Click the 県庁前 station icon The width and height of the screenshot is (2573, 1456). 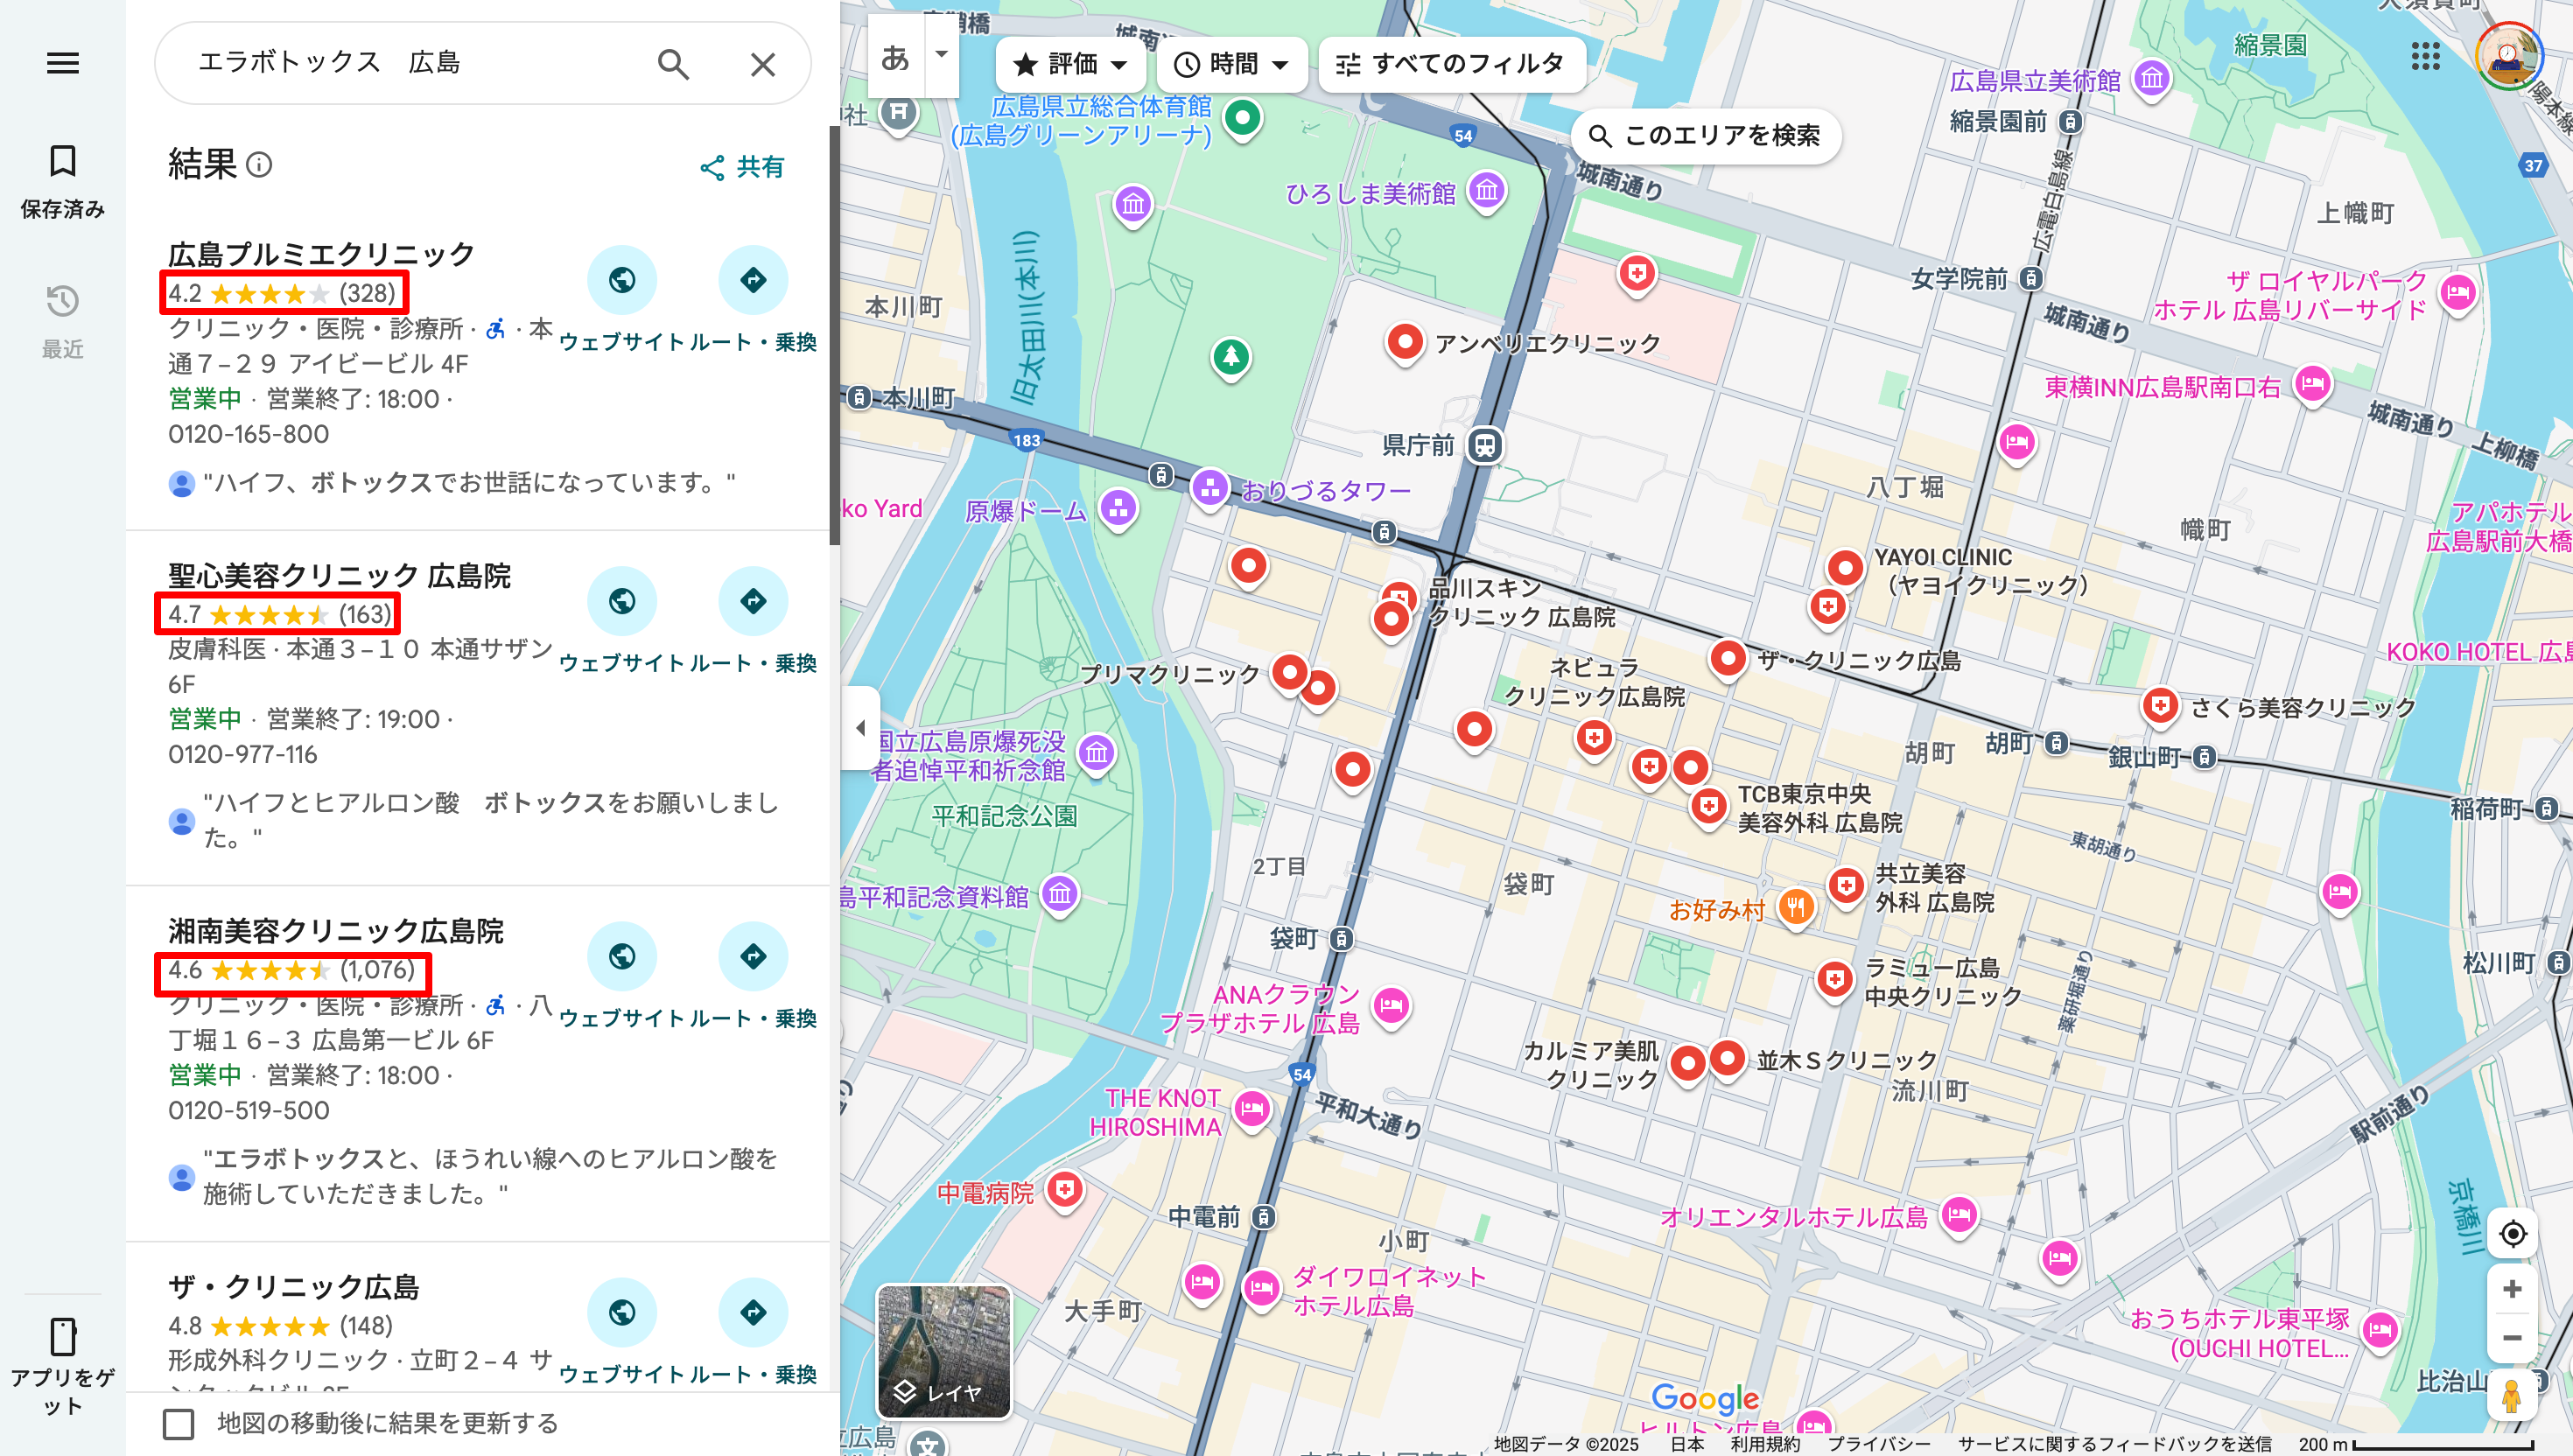(1485, 445)
